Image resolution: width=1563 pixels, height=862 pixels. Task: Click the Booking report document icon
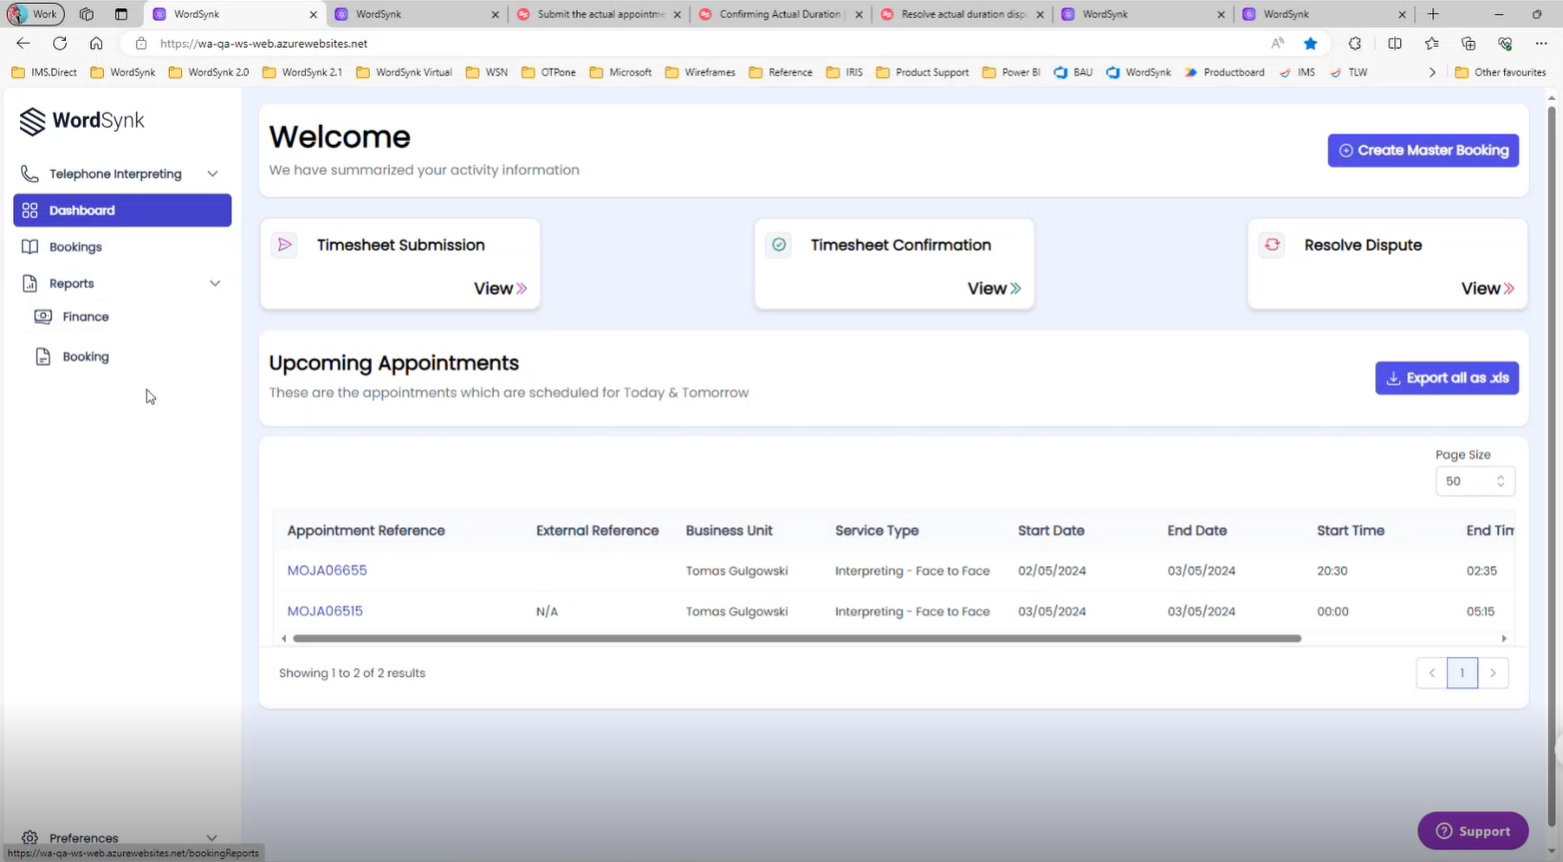point(43,357)
